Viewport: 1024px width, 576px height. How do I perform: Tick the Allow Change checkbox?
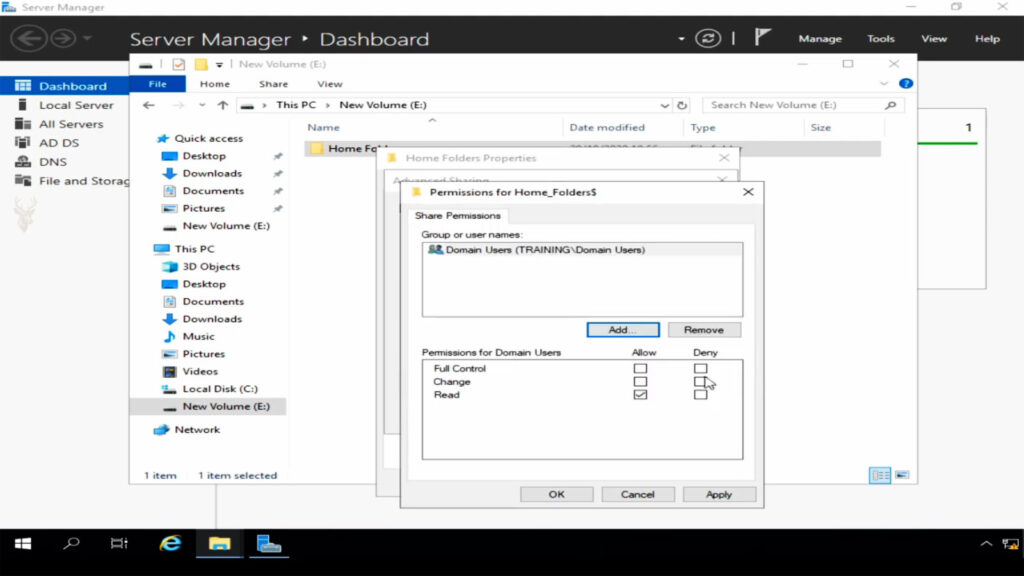coord(640,381)
